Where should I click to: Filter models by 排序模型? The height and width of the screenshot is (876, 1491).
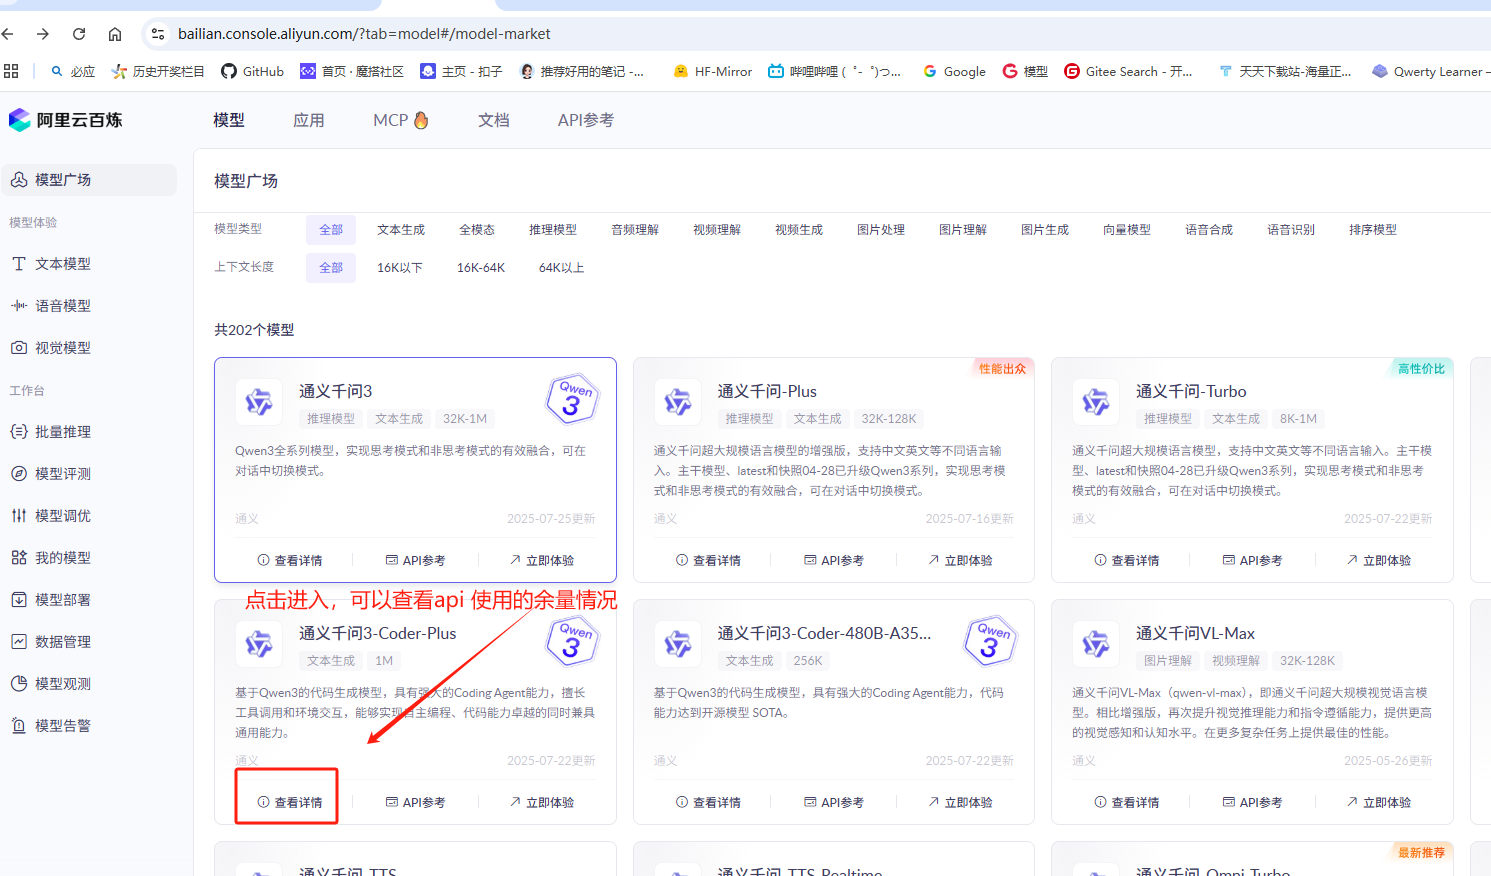click(x=1373, y=230)
